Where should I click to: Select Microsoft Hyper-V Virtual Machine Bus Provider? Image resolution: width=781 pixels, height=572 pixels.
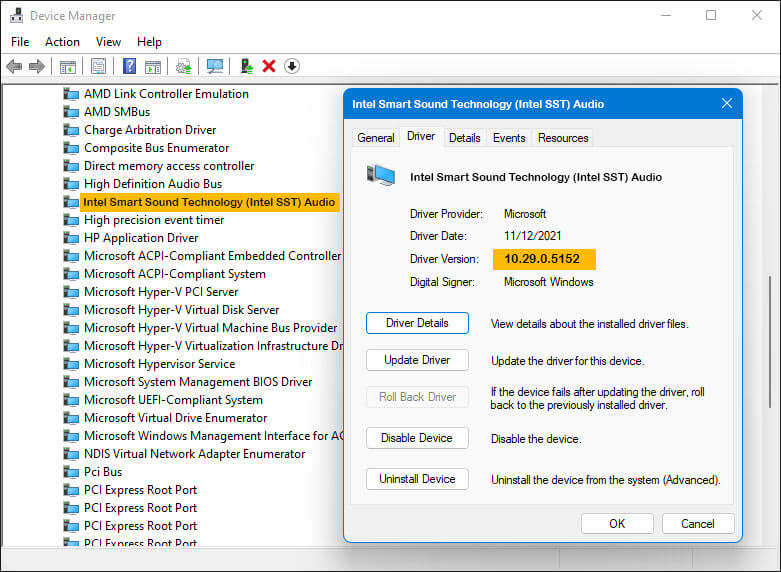(x=210, y=328)
